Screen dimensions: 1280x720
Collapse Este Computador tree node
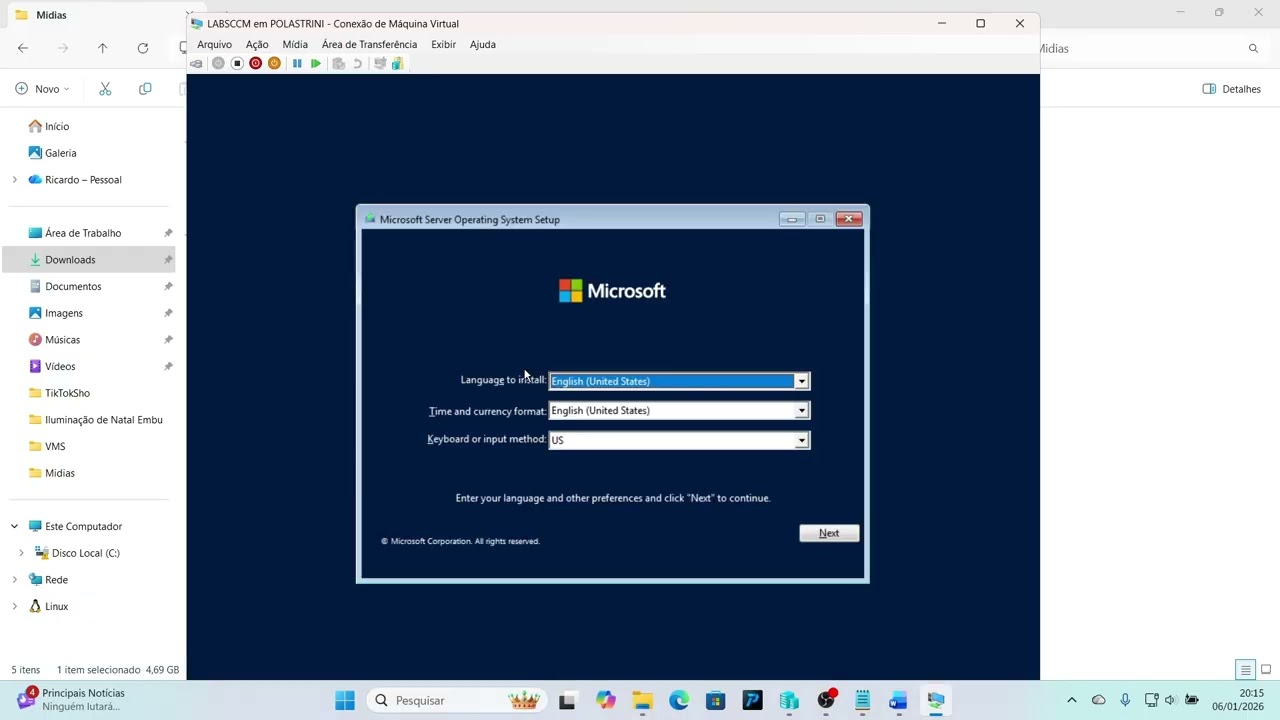14,526
